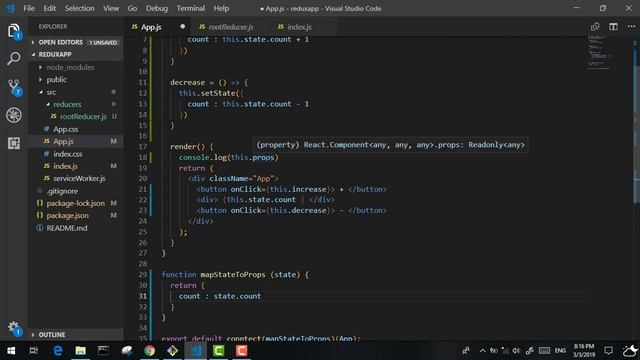Expand the Open Editors section
Screen dimensions: 640x360
coord(76,42)
